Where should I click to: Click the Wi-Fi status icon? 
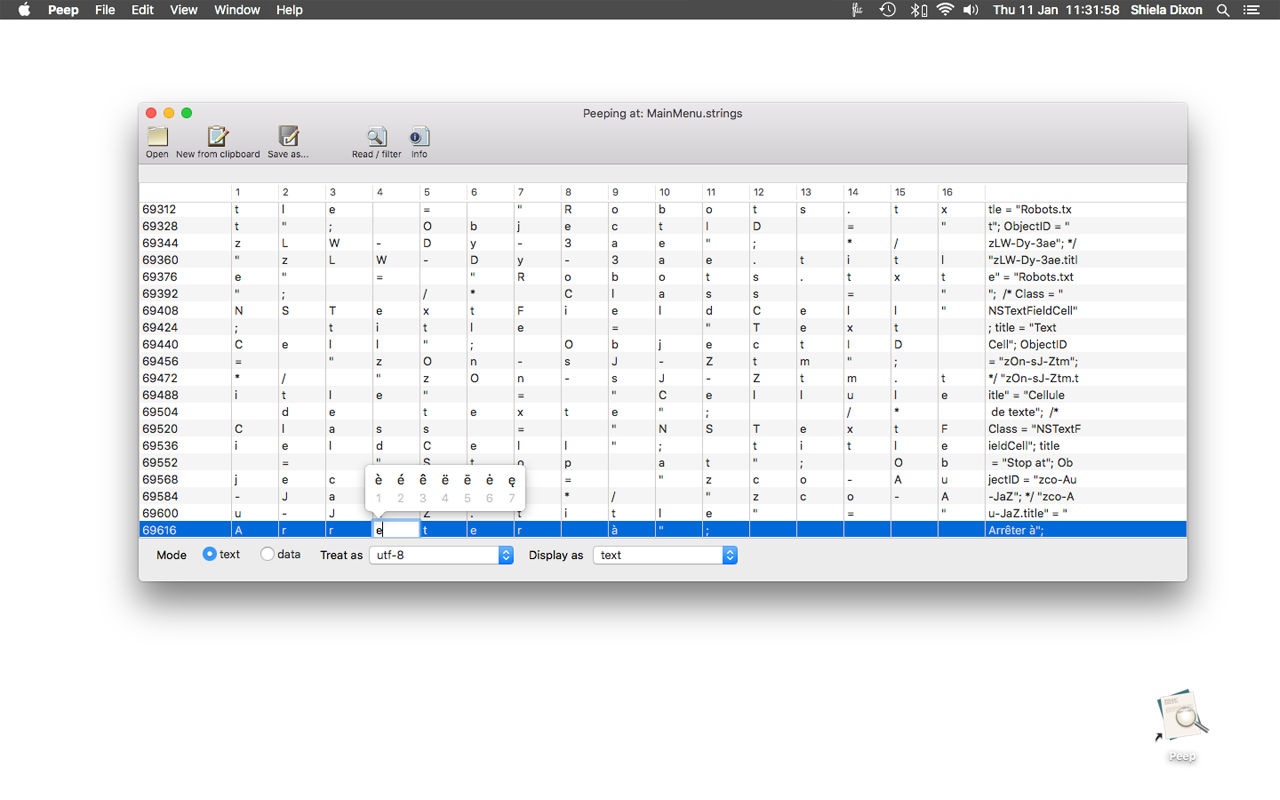[x=945, y=10]
